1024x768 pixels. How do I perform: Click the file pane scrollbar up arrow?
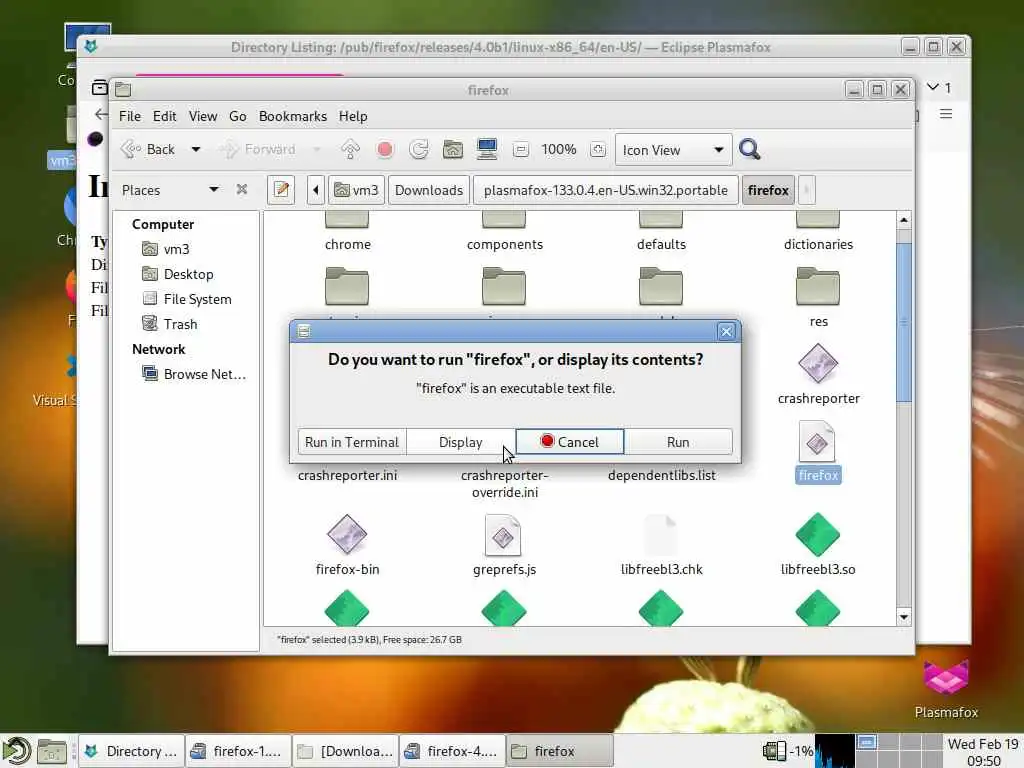(904, 220)
